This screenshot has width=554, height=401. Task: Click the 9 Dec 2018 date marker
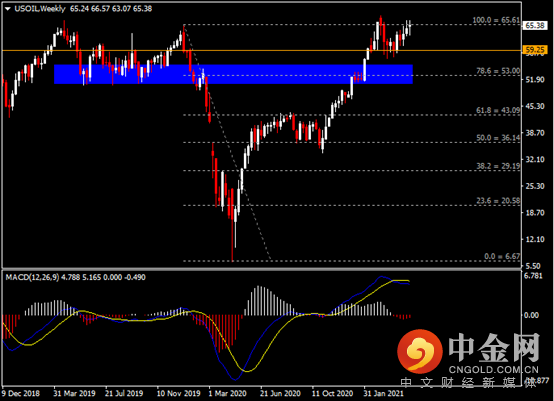click(20, 393)
